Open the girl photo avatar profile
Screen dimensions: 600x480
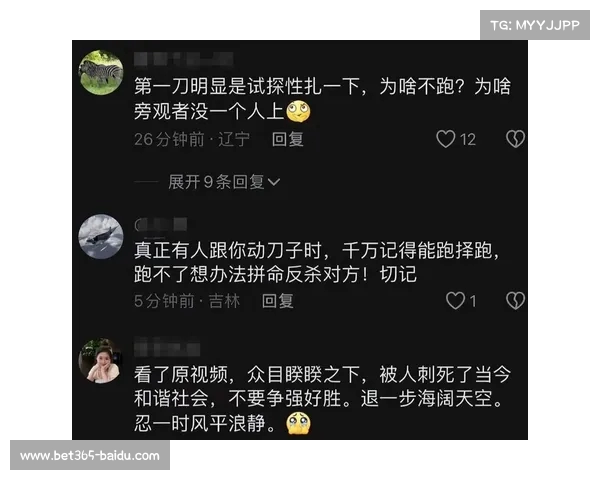coord(101,361)
